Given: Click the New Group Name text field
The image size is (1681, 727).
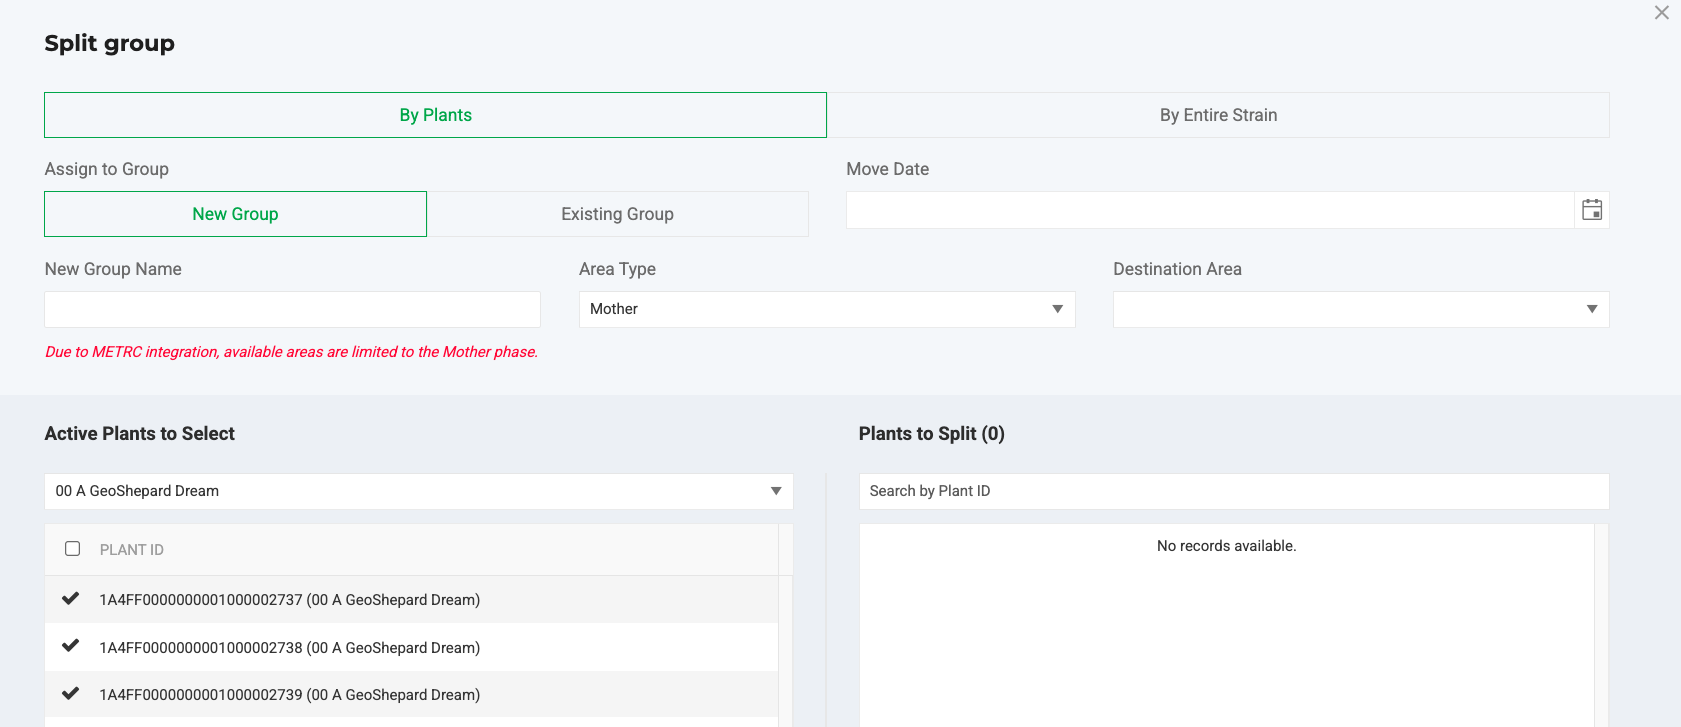Looking at the screenshot, I should pyautogui.click(x=292, y=309).
